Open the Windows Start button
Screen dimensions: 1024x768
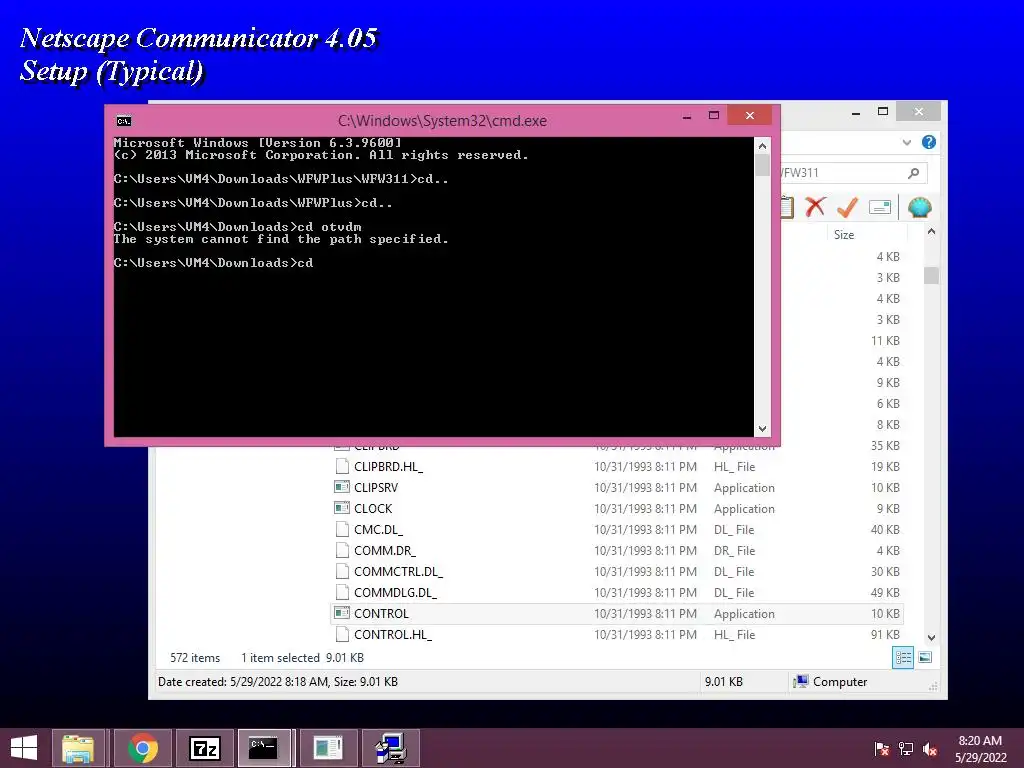point(24,748)
